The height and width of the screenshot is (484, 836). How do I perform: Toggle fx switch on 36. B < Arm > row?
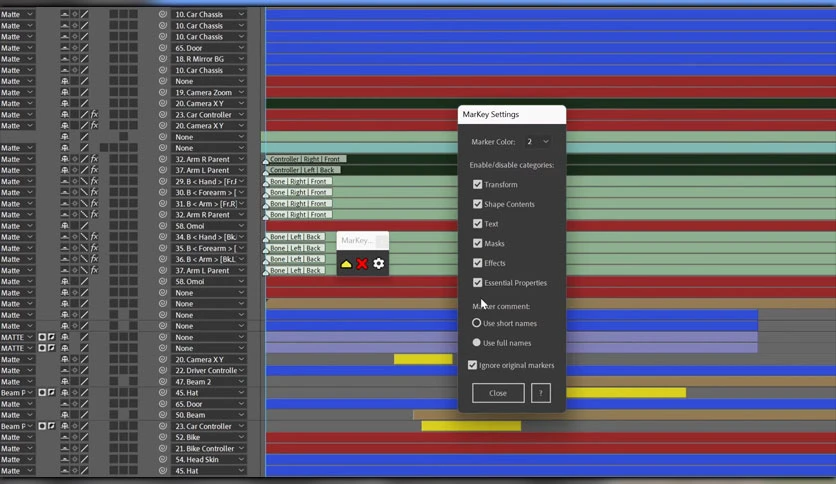tap(94, 259)
